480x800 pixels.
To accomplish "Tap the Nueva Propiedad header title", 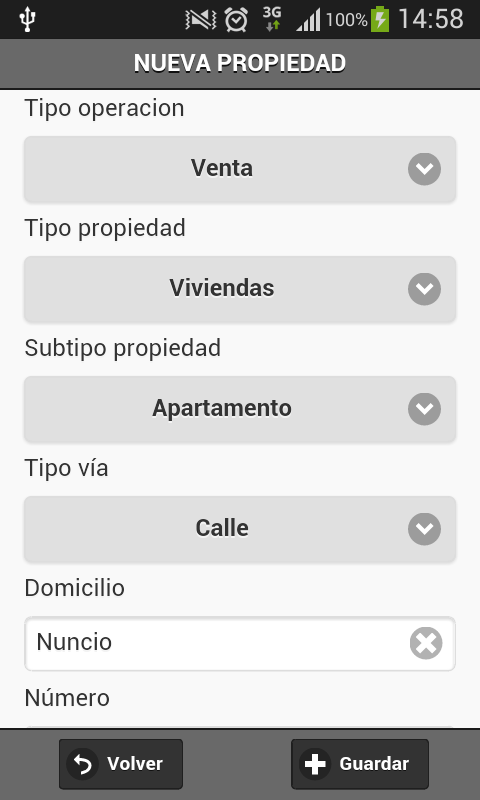I will [240, 63].
